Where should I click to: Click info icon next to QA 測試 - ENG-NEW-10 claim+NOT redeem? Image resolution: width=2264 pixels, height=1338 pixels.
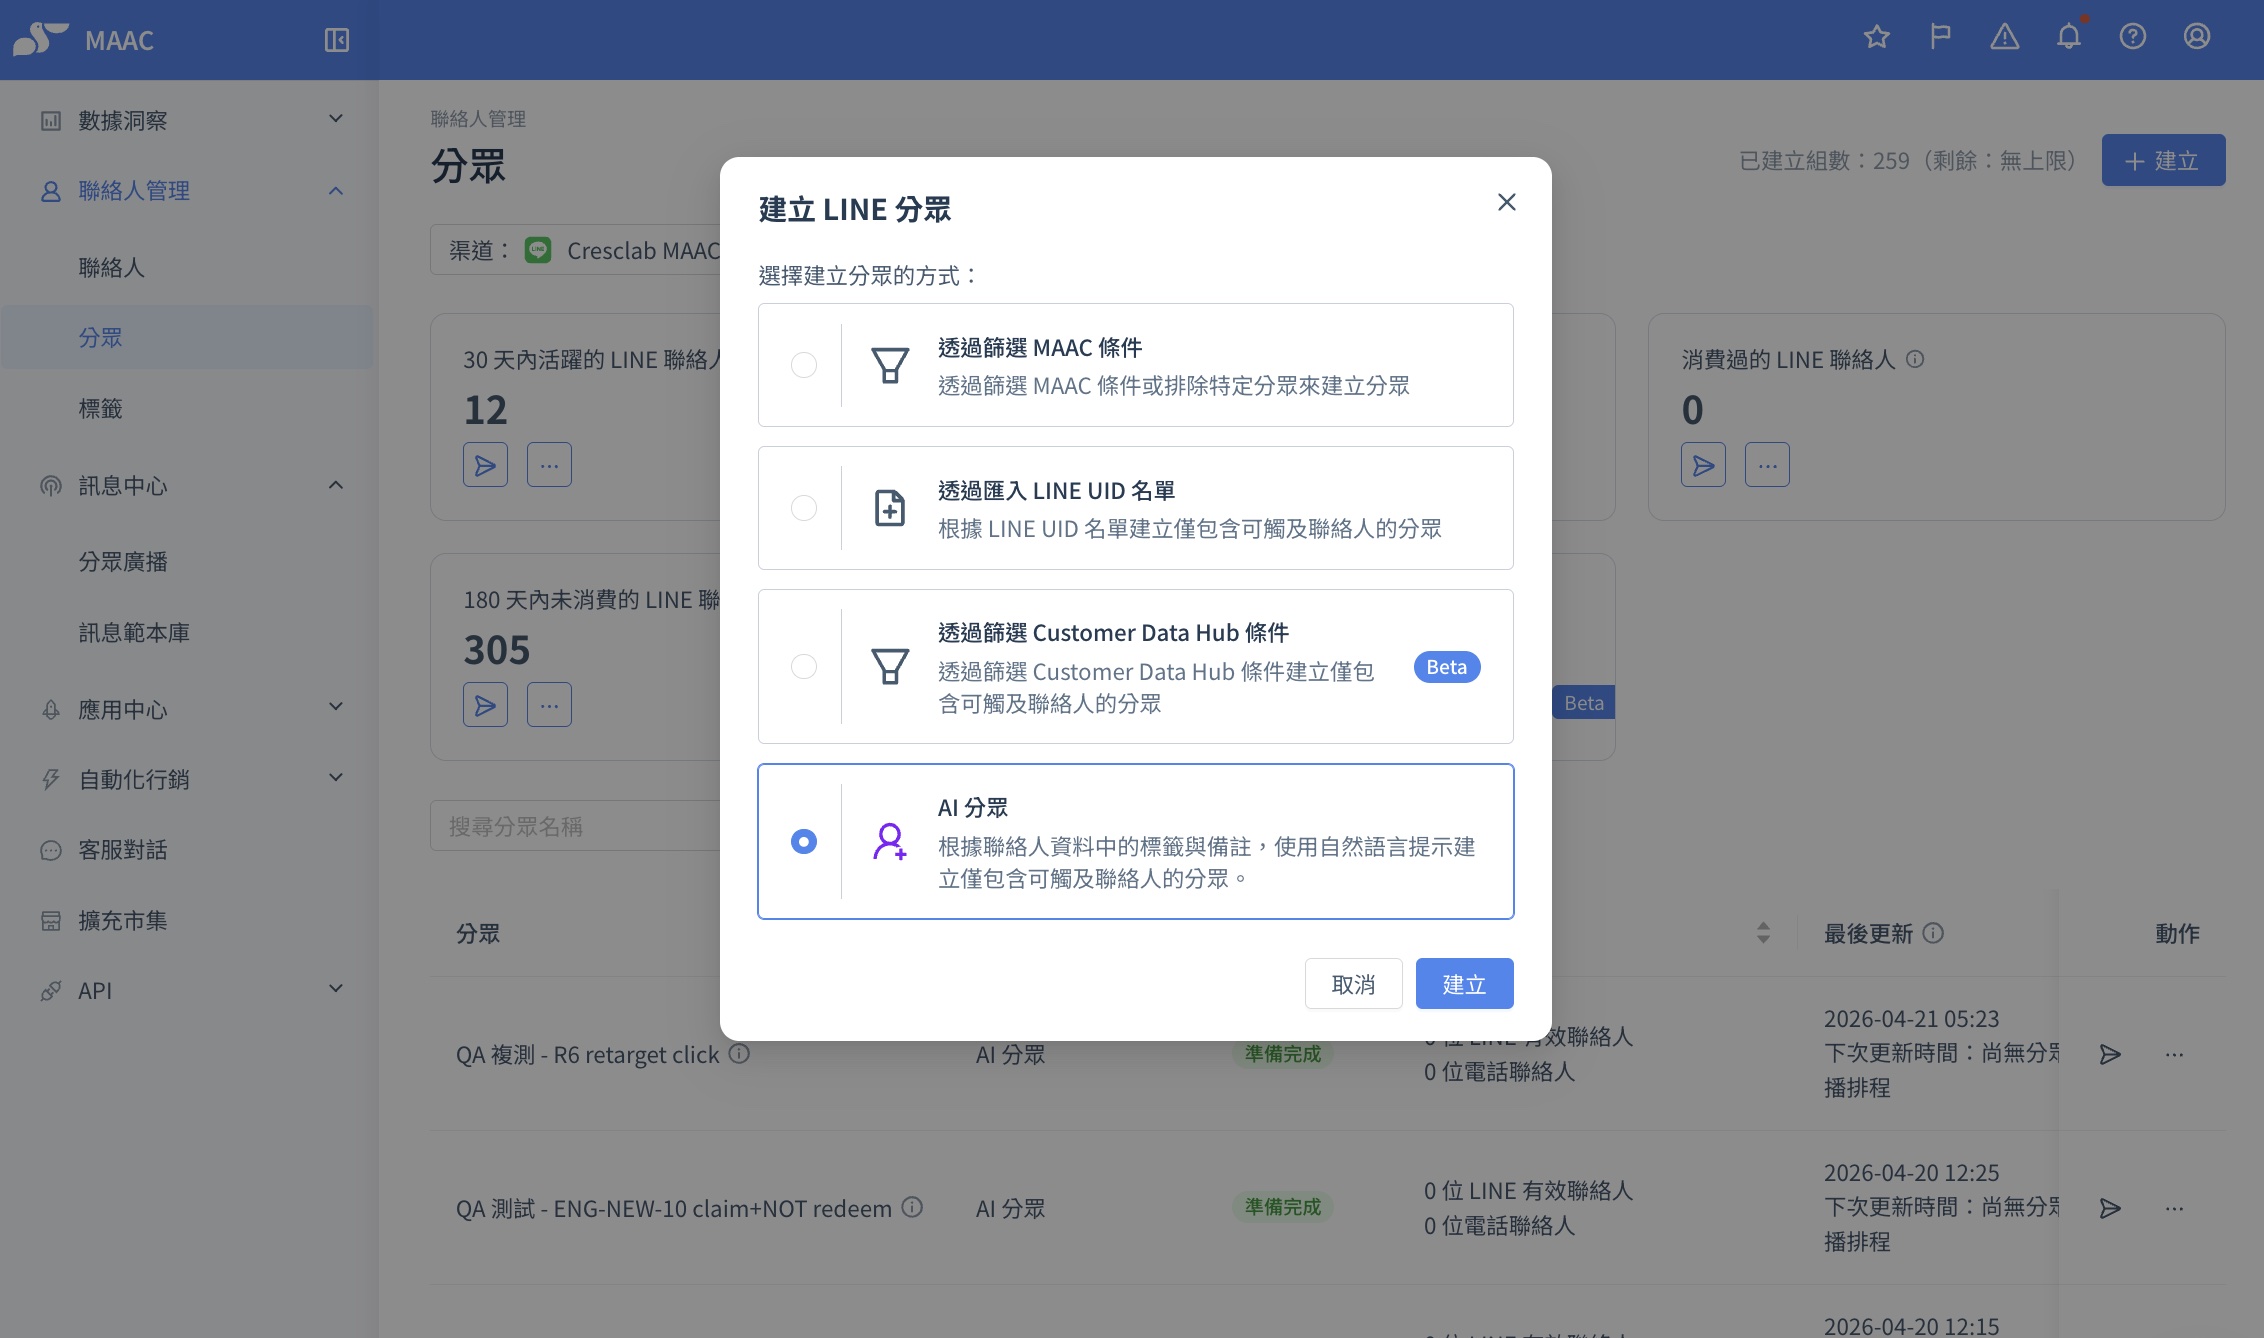912,1207
